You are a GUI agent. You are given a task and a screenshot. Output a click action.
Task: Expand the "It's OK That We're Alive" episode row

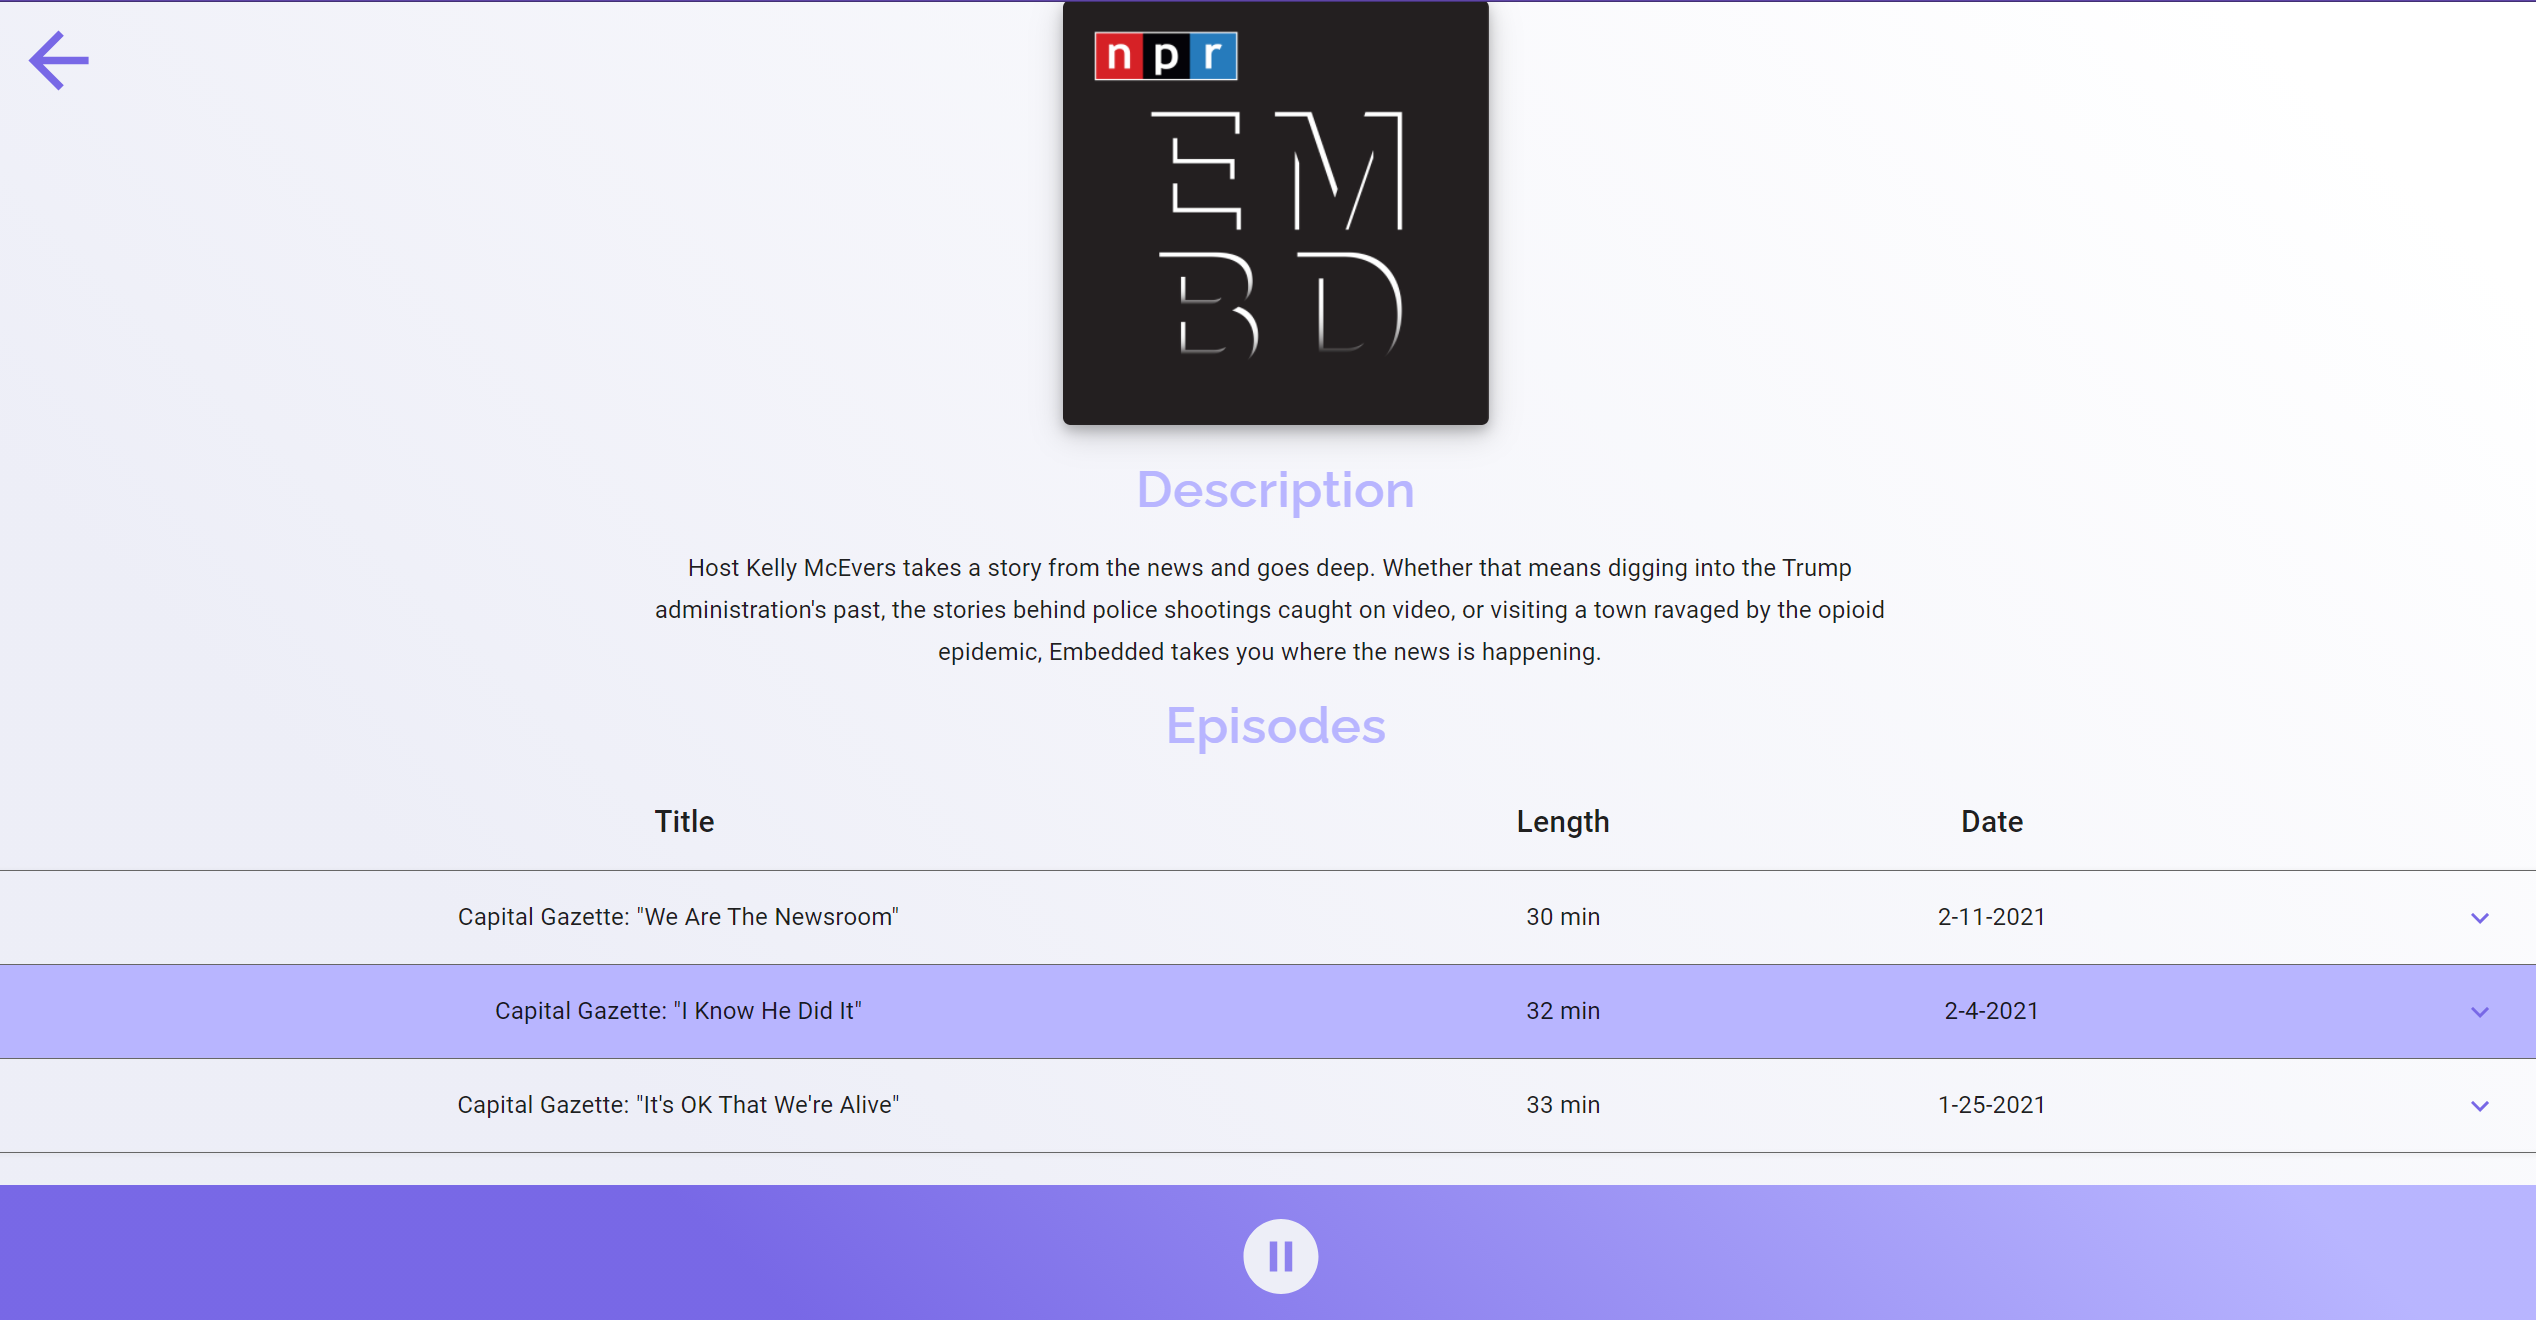[2479, 1106]
